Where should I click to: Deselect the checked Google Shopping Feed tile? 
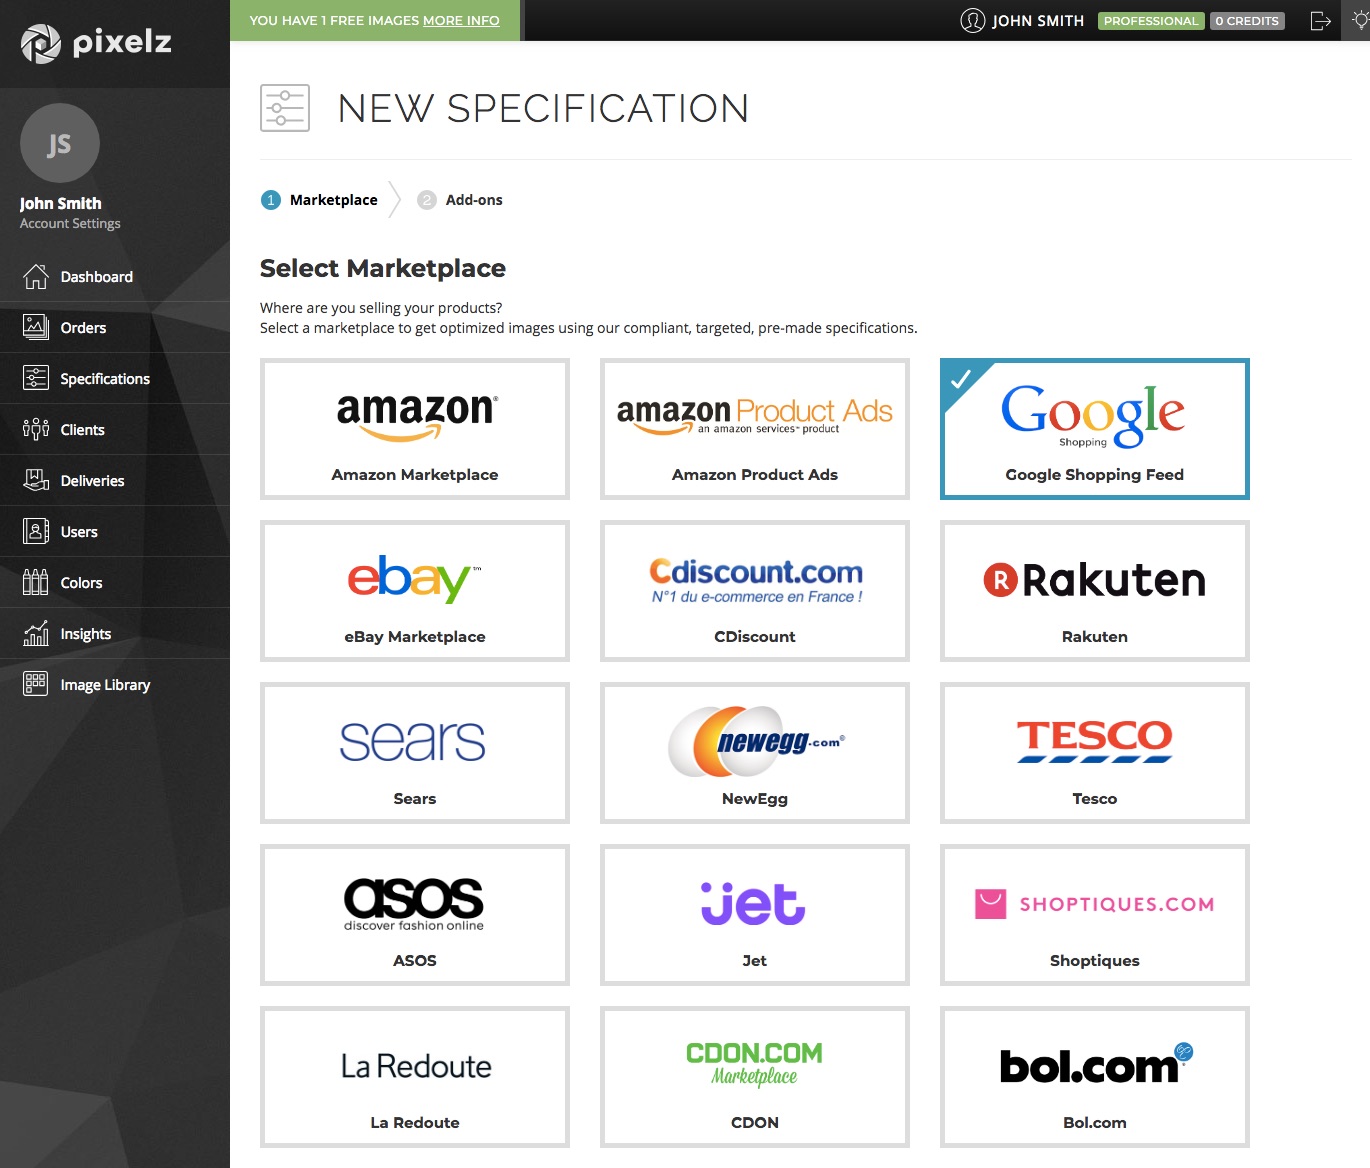(1094, 429)
